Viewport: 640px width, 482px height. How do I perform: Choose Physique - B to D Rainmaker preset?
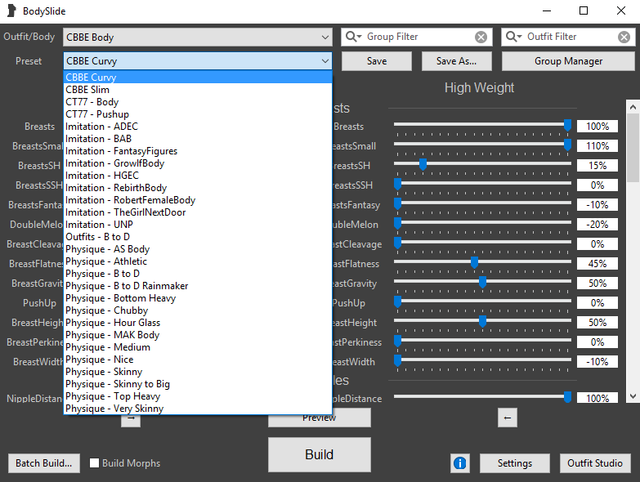[198, 285]
